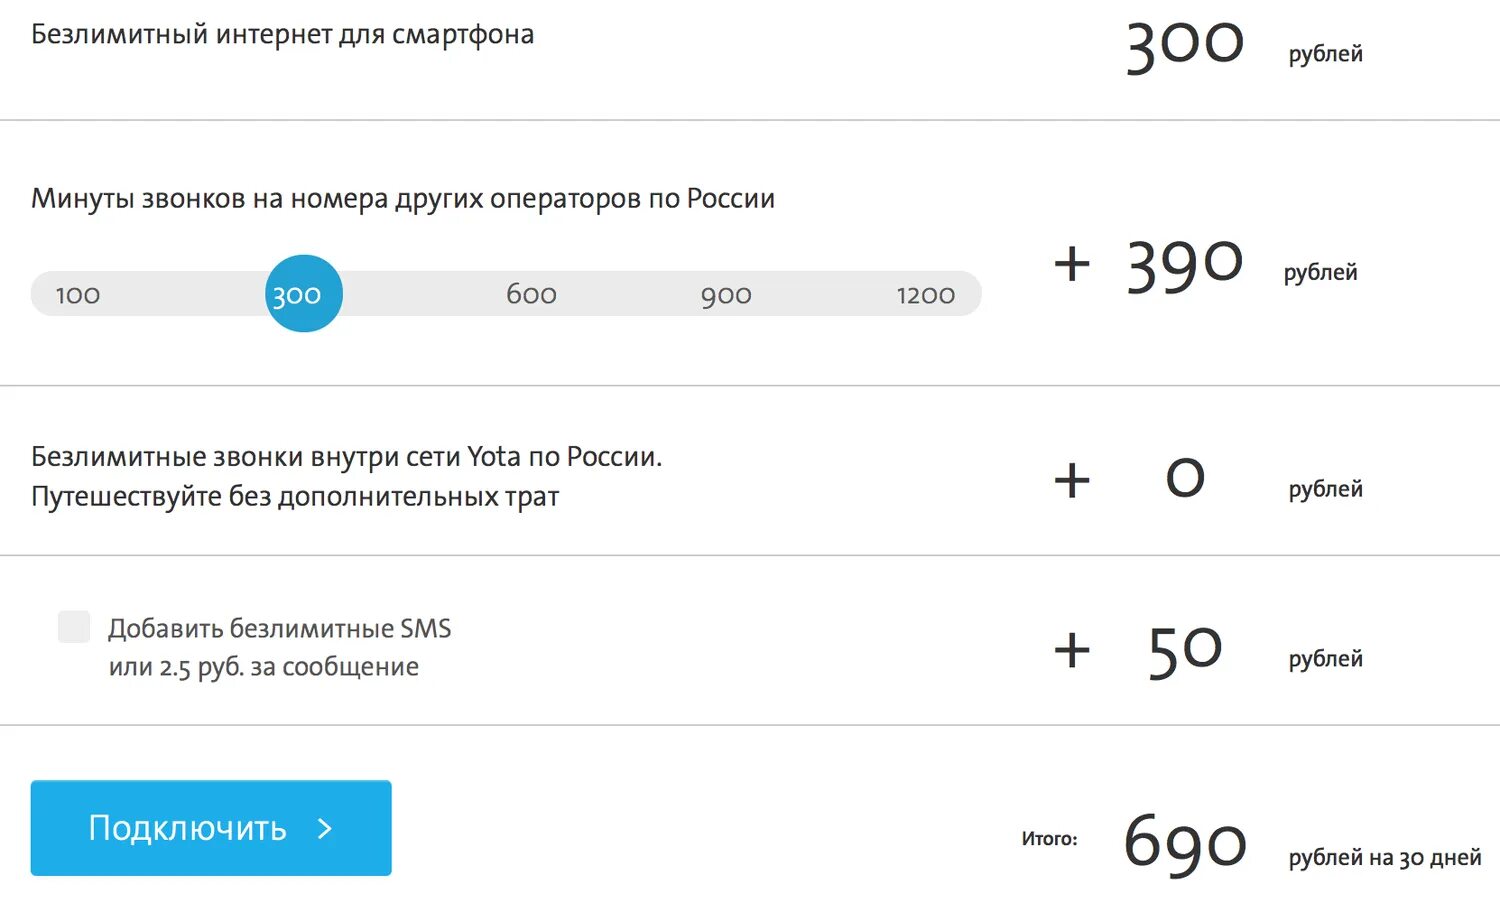Click 'Безлимитные звонки внутри сети Yota' text
The width and height of the screenshot is (1500, 903).
pyautogui.click(x=346, y=457)
